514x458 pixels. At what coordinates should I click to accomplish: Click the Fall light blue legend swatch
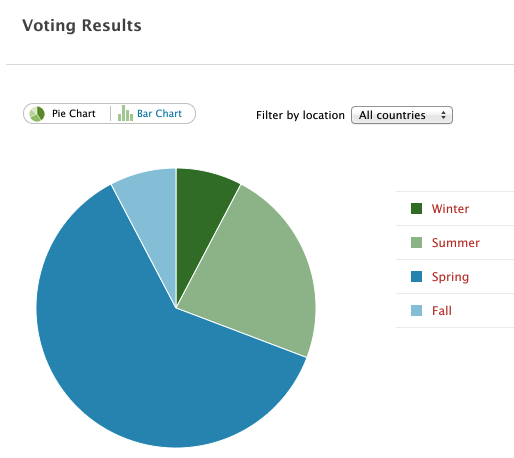(x=416, y=310)
